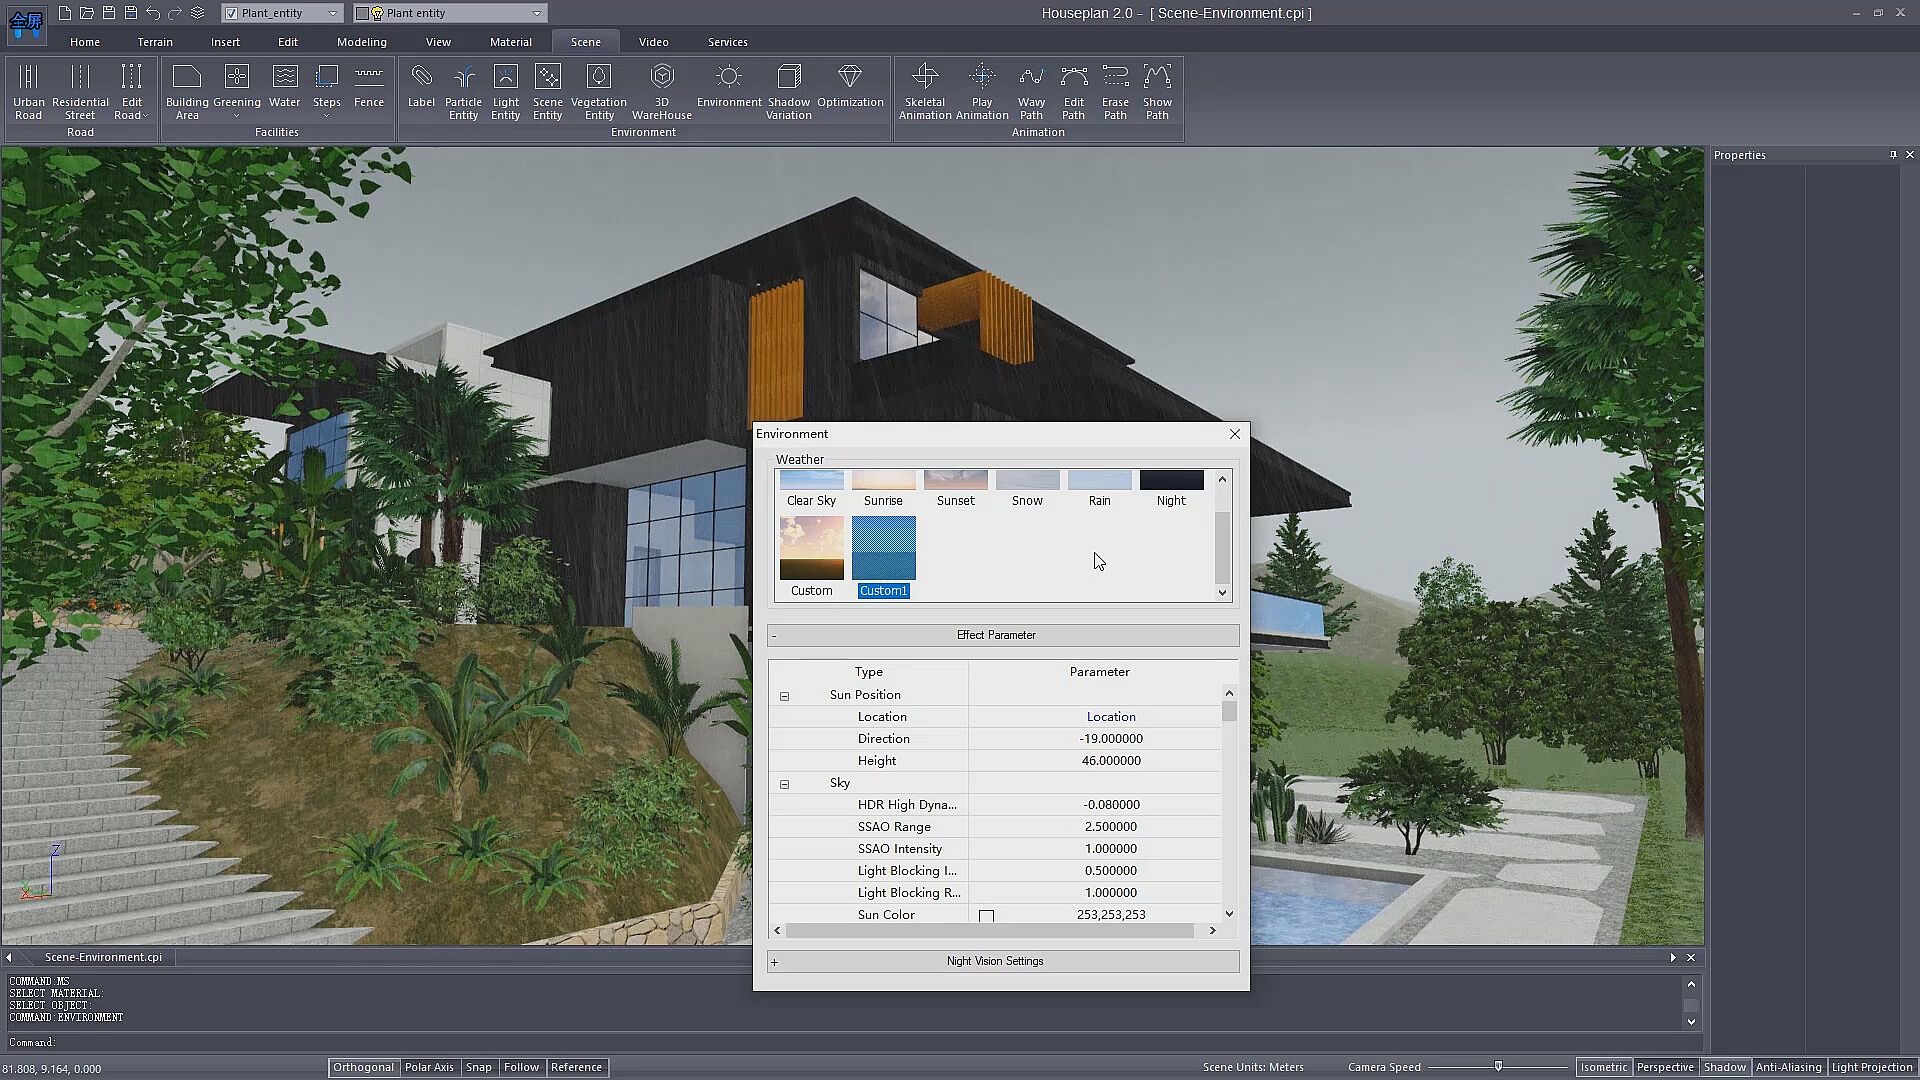The width and height of the screenshot is (1920, 1080).
Task: Click the Polar Axis button
Action: pyautogui.click(x=429, y=1067)
